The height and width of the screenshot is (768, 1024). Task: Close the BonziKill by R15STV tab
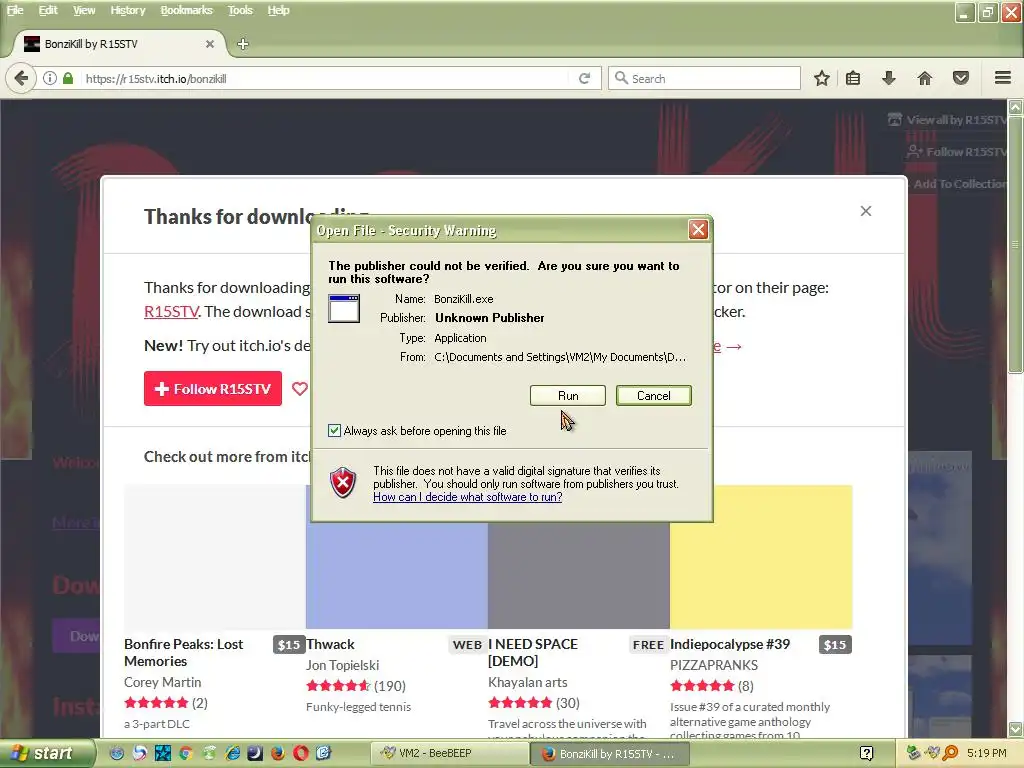[x=210, y=44]
